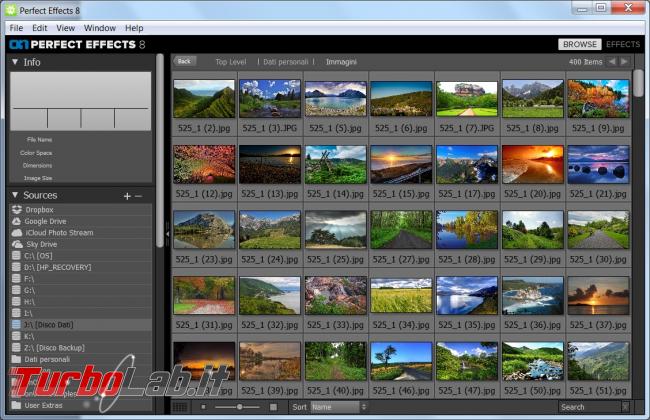Screen dimensions: 650x420
Task: Switch to the BROWSE tab
Action: (580, 44)
